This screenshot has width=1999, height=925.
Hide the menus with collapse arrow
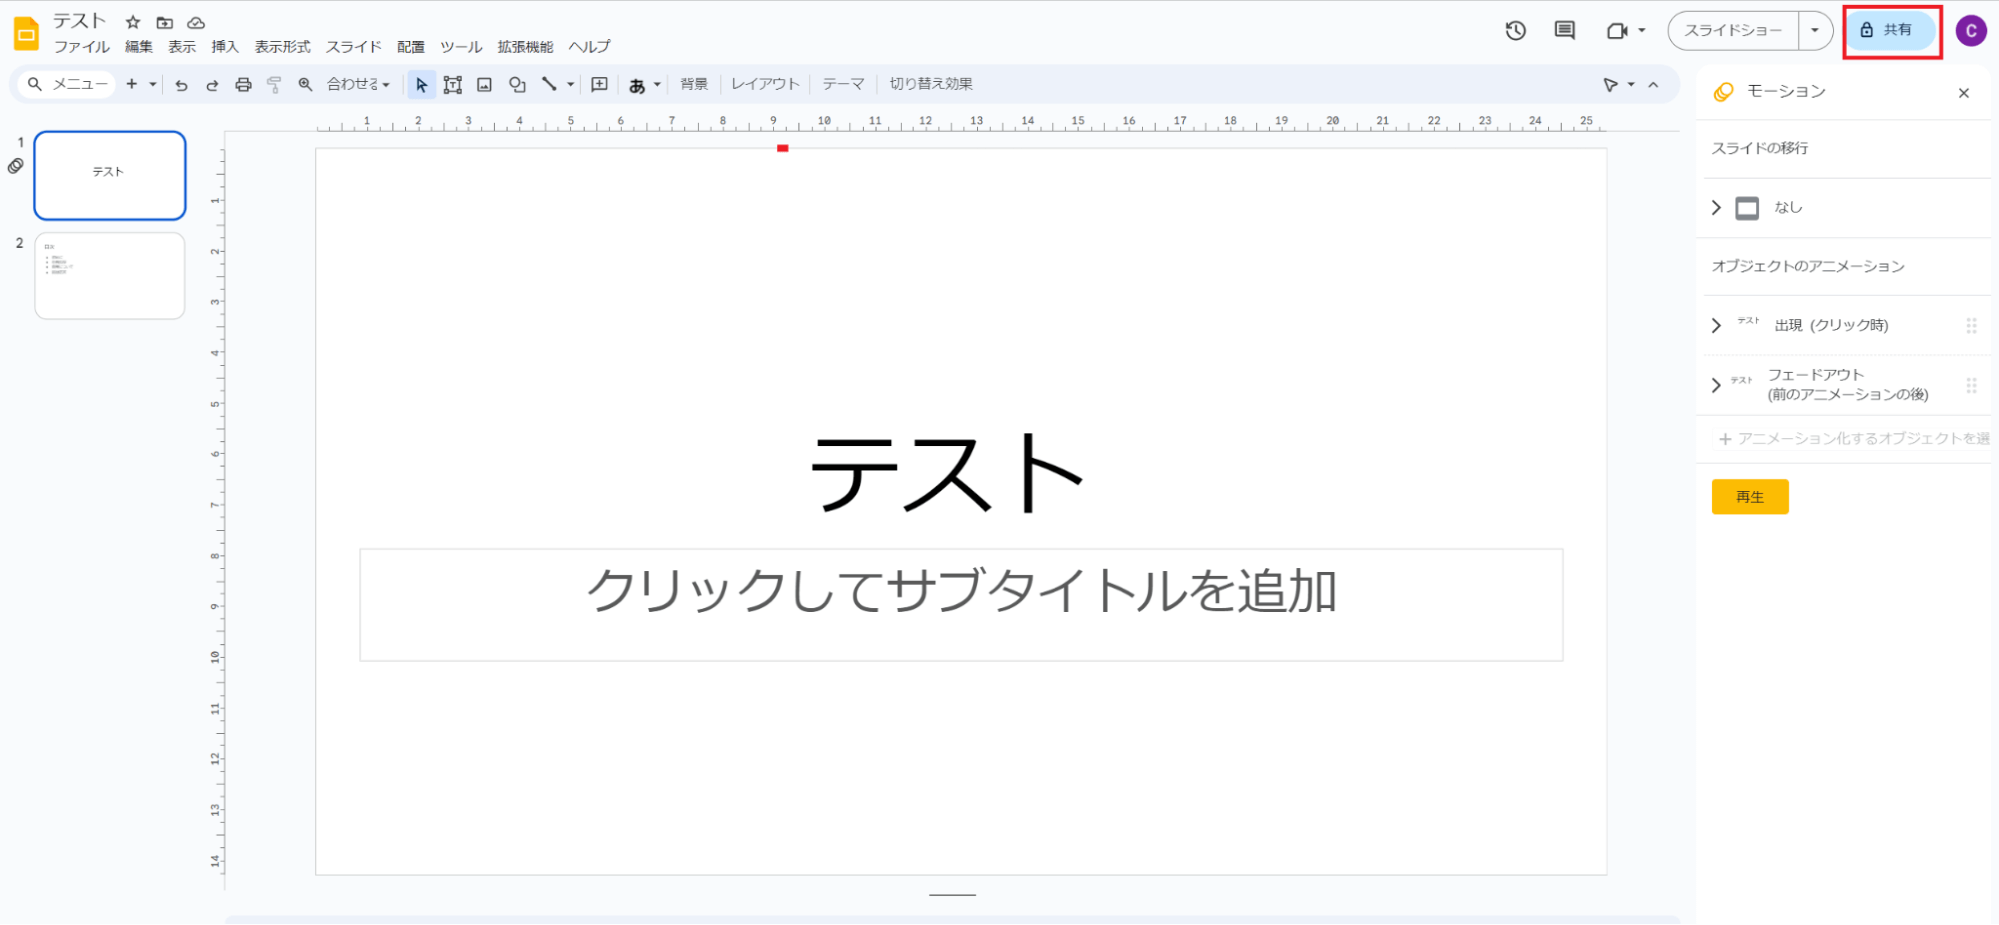pos(1653,85)
